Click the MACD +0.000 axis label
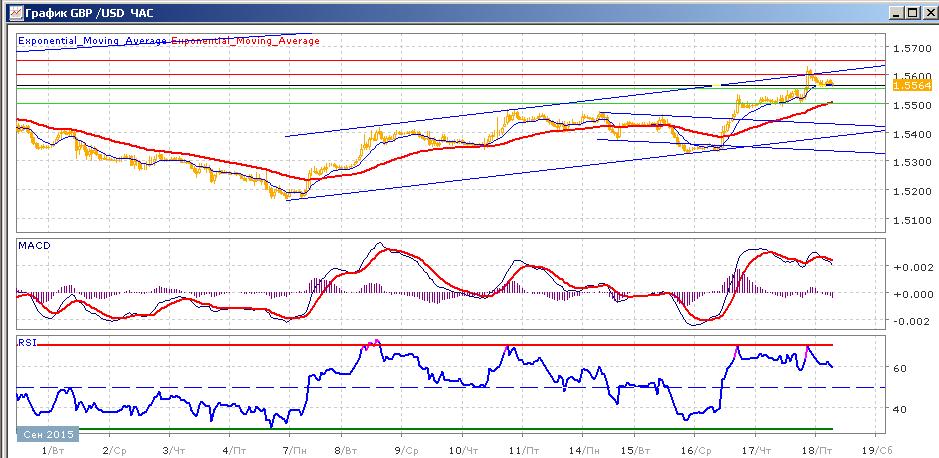 (x=913, y=294)
